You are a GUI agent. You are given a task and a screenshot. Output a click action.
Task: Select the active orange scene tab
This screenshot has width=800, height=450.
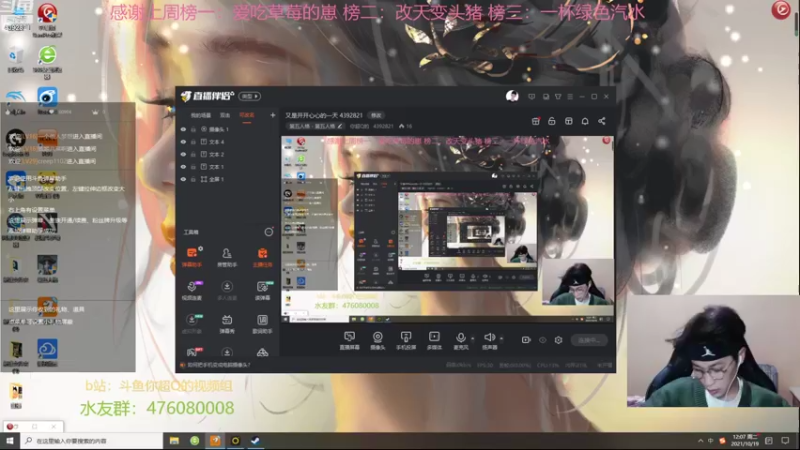pyautogui.click(x=246, y=115)
